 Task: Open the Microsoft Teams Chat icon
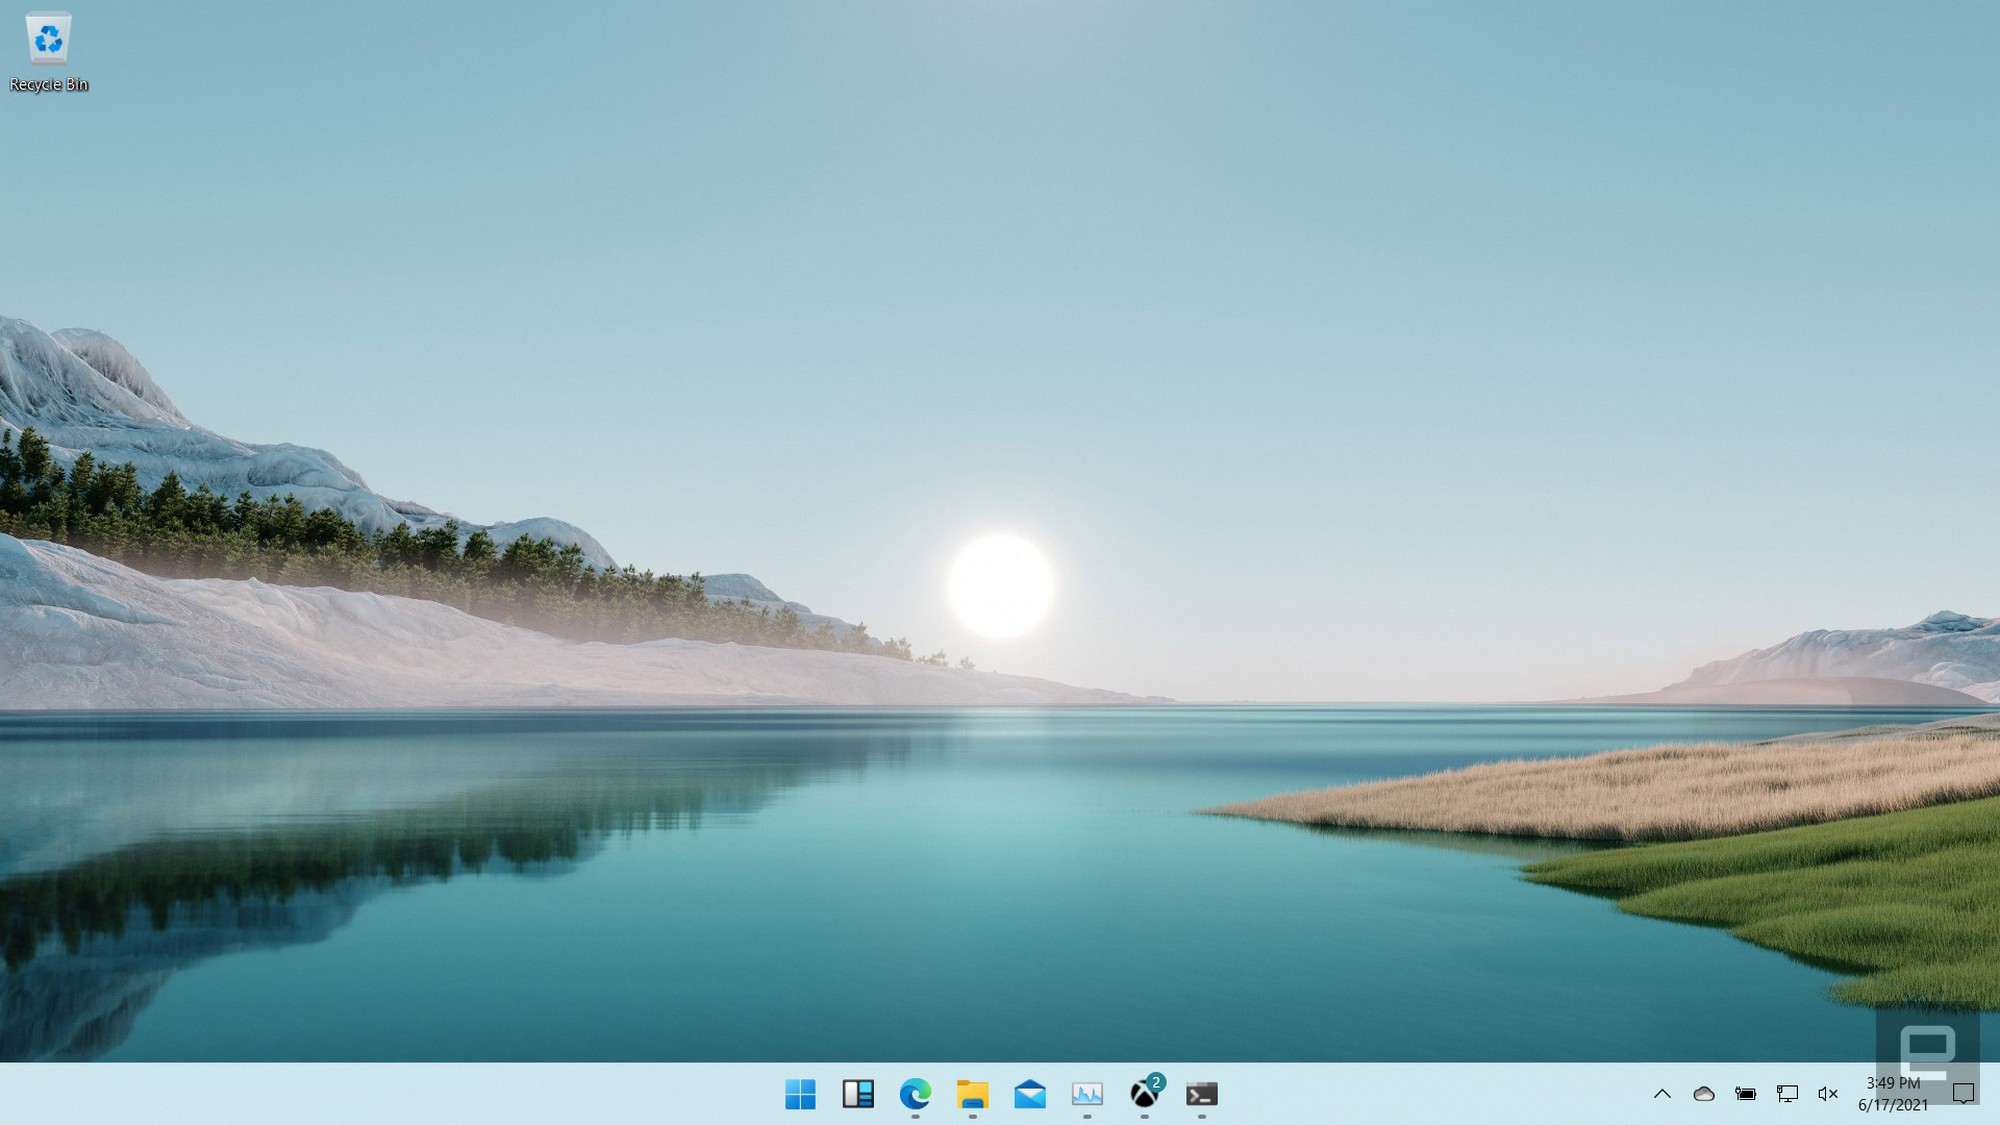(1966, 1093)
